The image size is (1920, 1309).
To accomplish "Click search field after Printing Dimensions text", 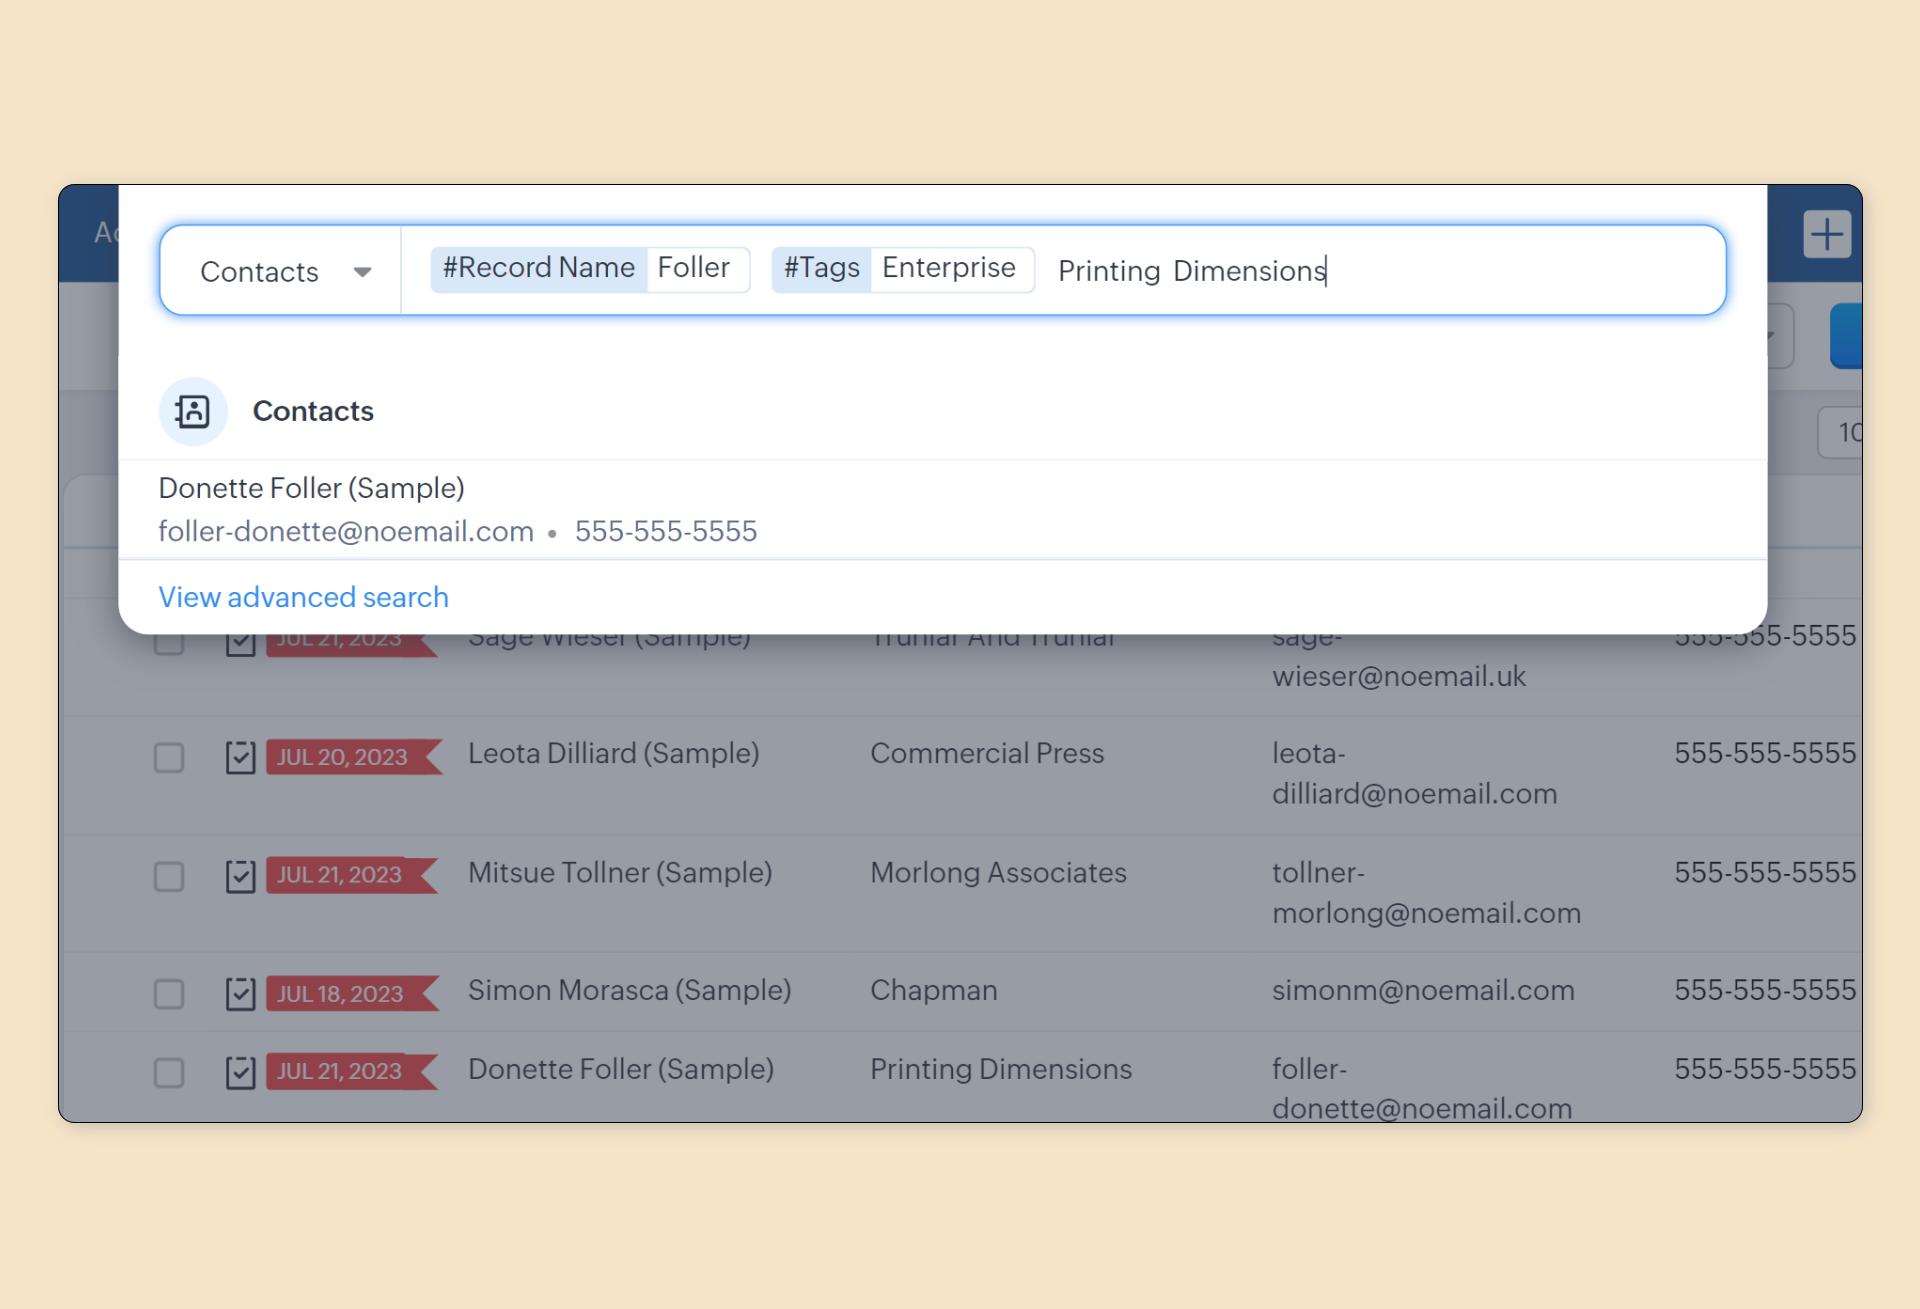I will 1500,271.
